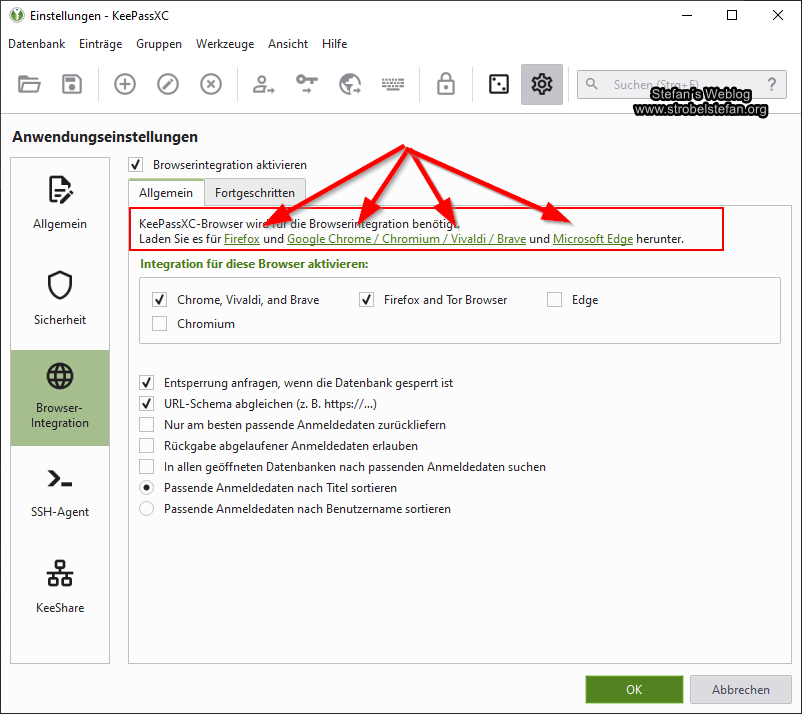The width and height of the screenshot is (802, 714).
Task: Trigger Auto-Type via the keyboard icon
Action: tap(392, 84)
